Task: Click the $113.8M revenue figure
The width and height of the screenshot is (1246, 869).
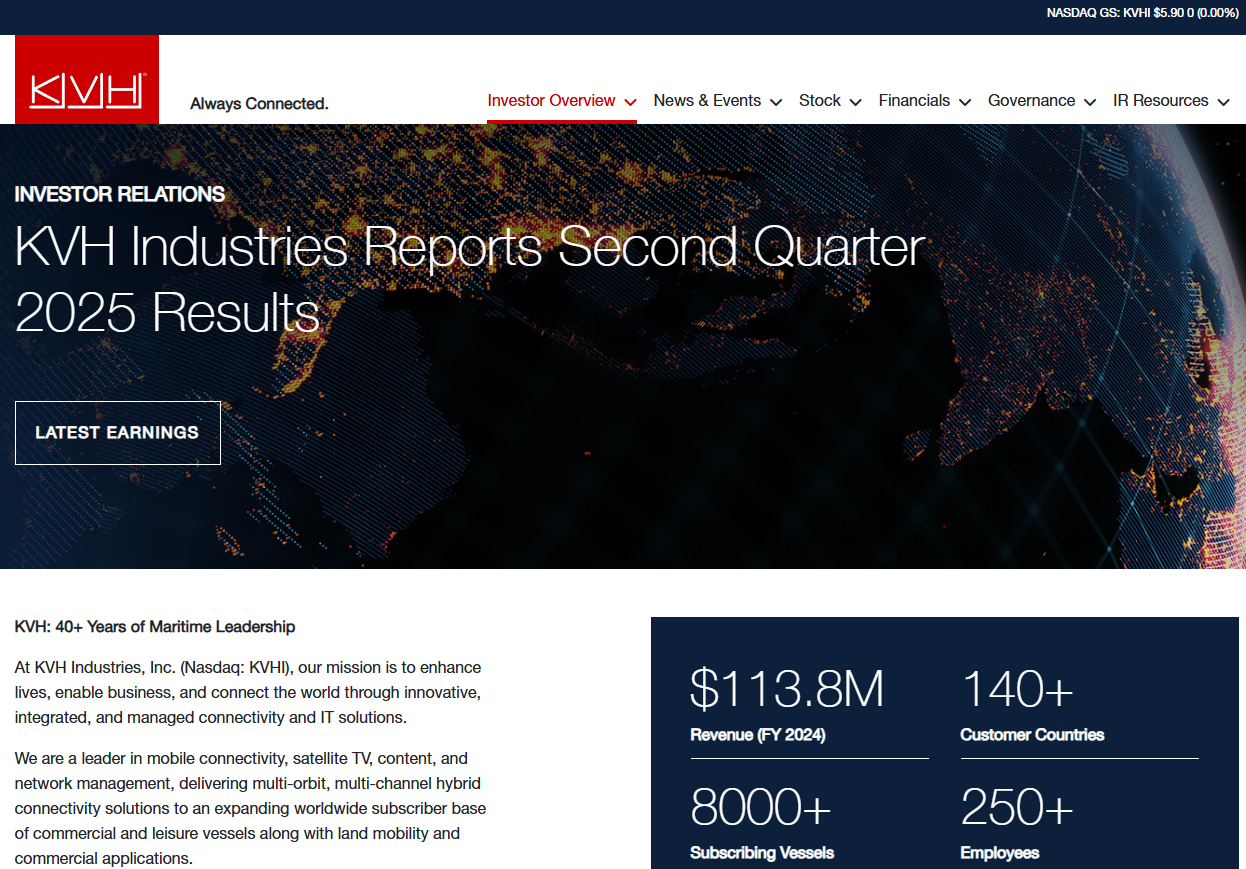Action: click(787, 689)
